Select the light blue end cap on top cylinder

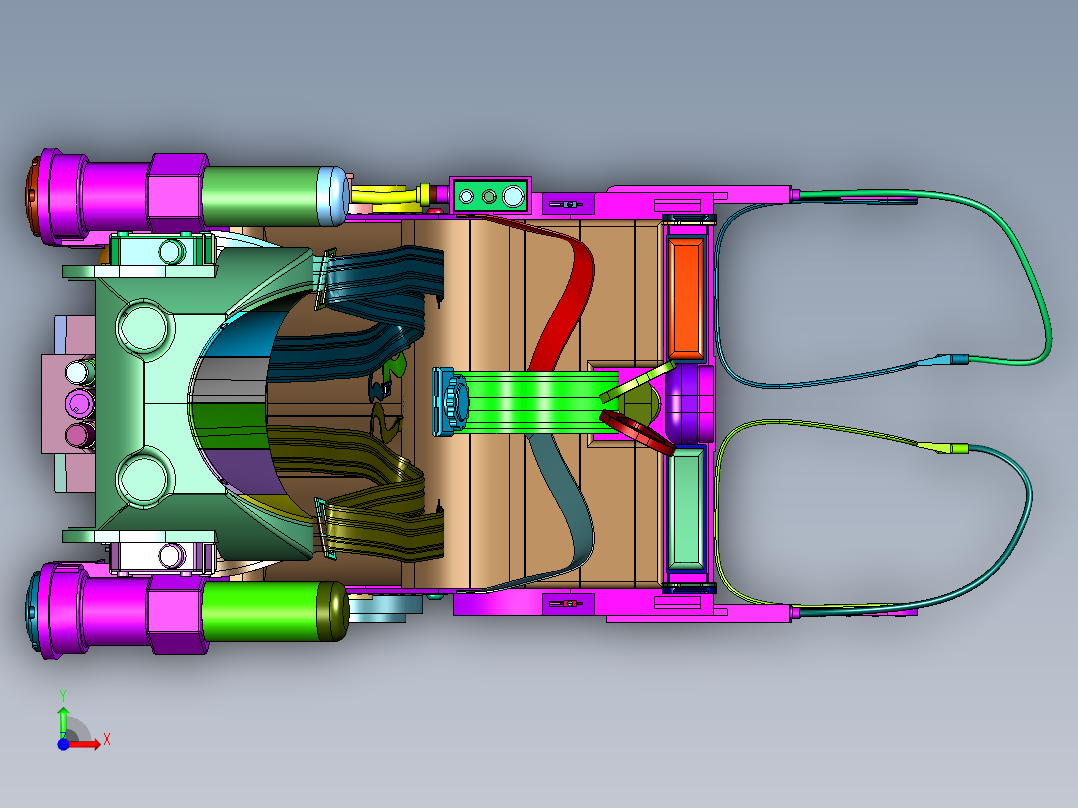click(x=331, y=196)
